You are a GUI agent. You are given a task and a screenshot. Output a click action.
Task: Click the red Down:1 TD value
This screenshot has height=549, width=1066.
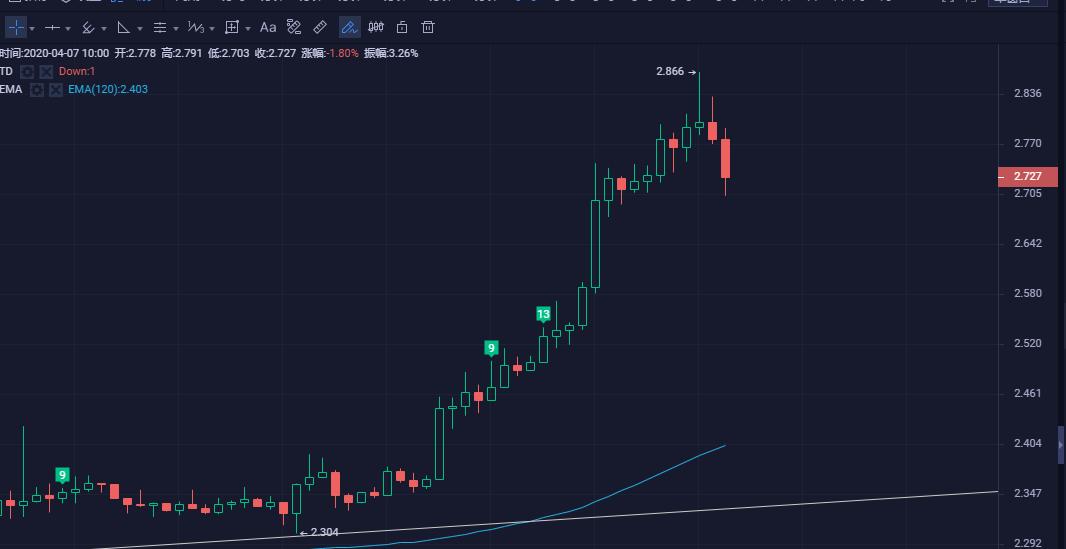pyautogui.click(x=77, y=71)
